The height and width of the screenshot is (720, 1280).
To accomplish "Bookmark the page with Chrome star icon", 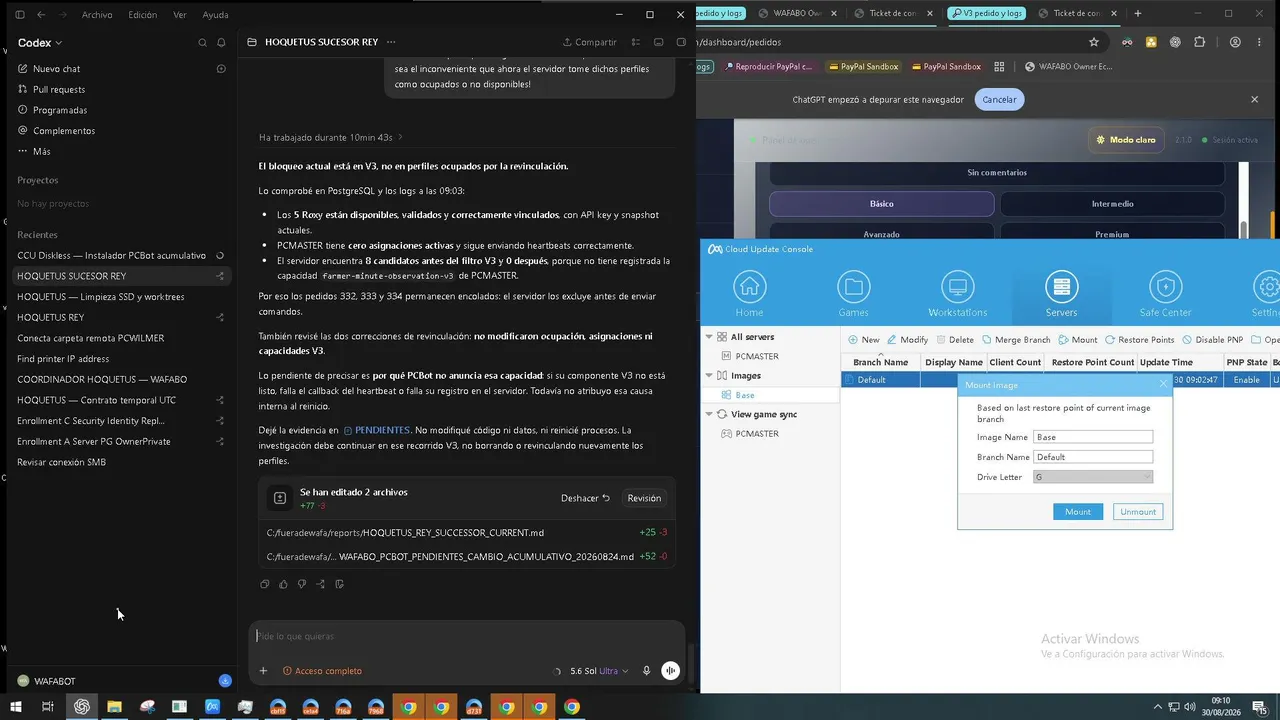I will (x=1094, y=42).
